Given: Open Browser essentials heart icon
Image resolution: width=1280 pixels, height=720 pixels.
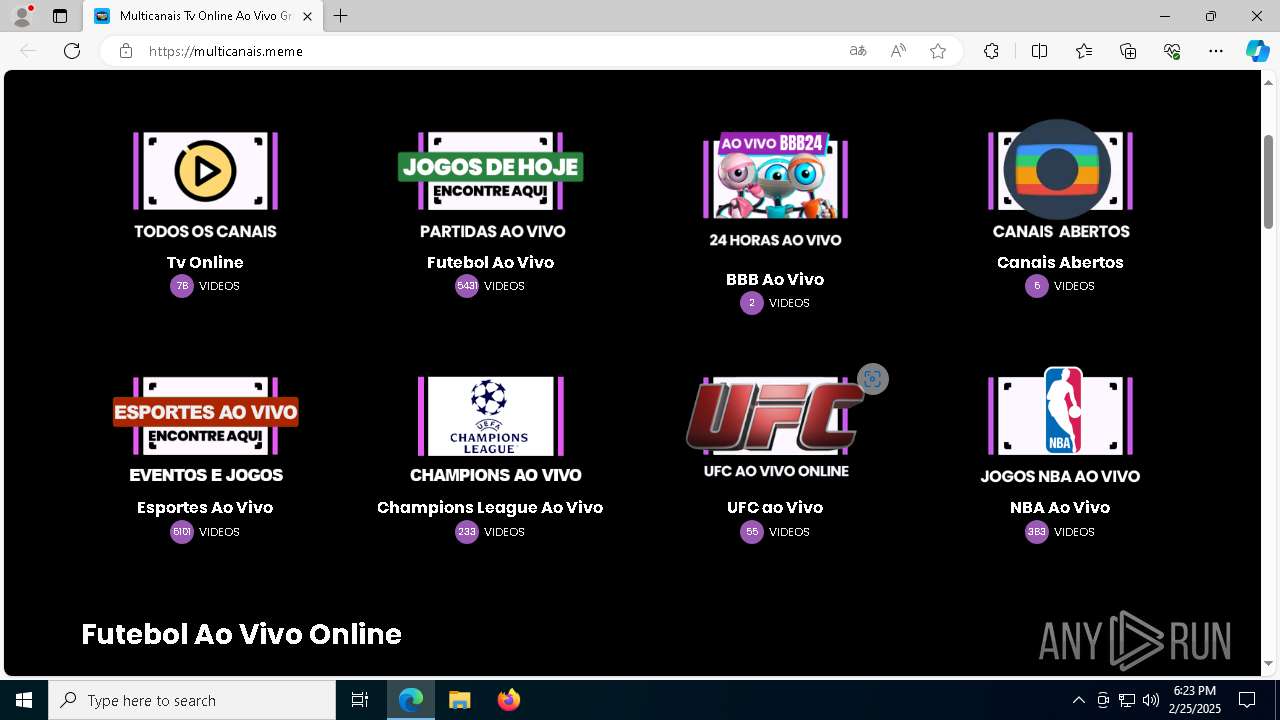Looking at the screenshot, I should tap(1172, 51).
